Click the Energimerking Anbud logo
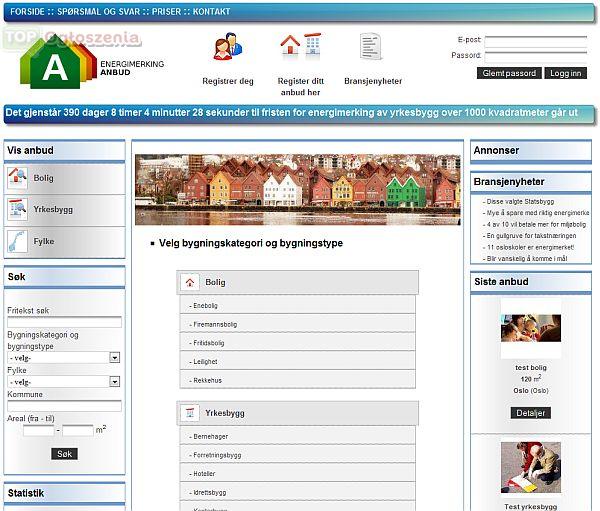 click(x=92, y=62)
